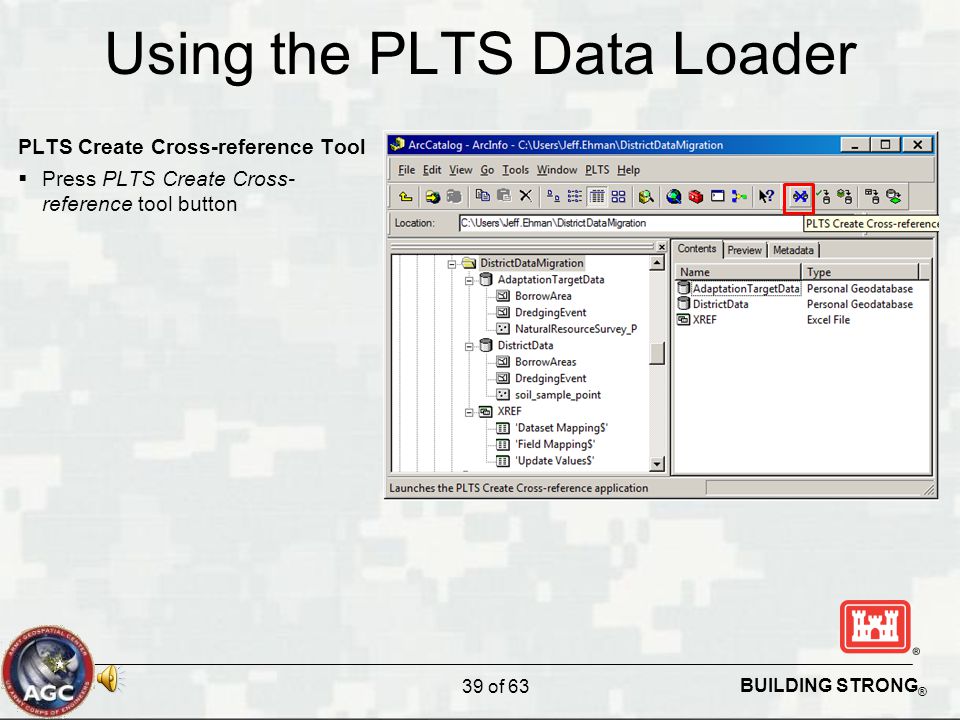This screenshot has height=720, width=960.
Task: Select DredgingEvent under AdaptationTargetData
Action: pos(550,313)
